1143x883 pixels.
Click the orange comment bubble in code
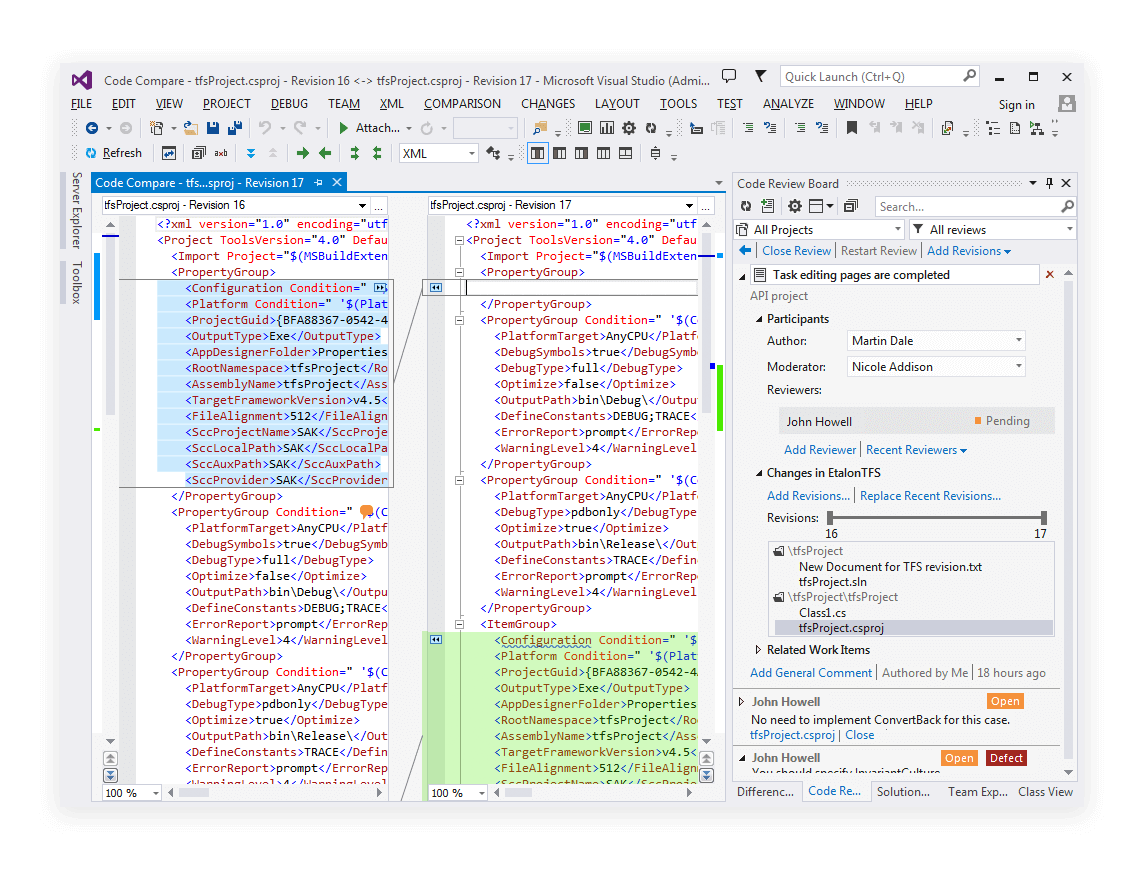point(367,512)
